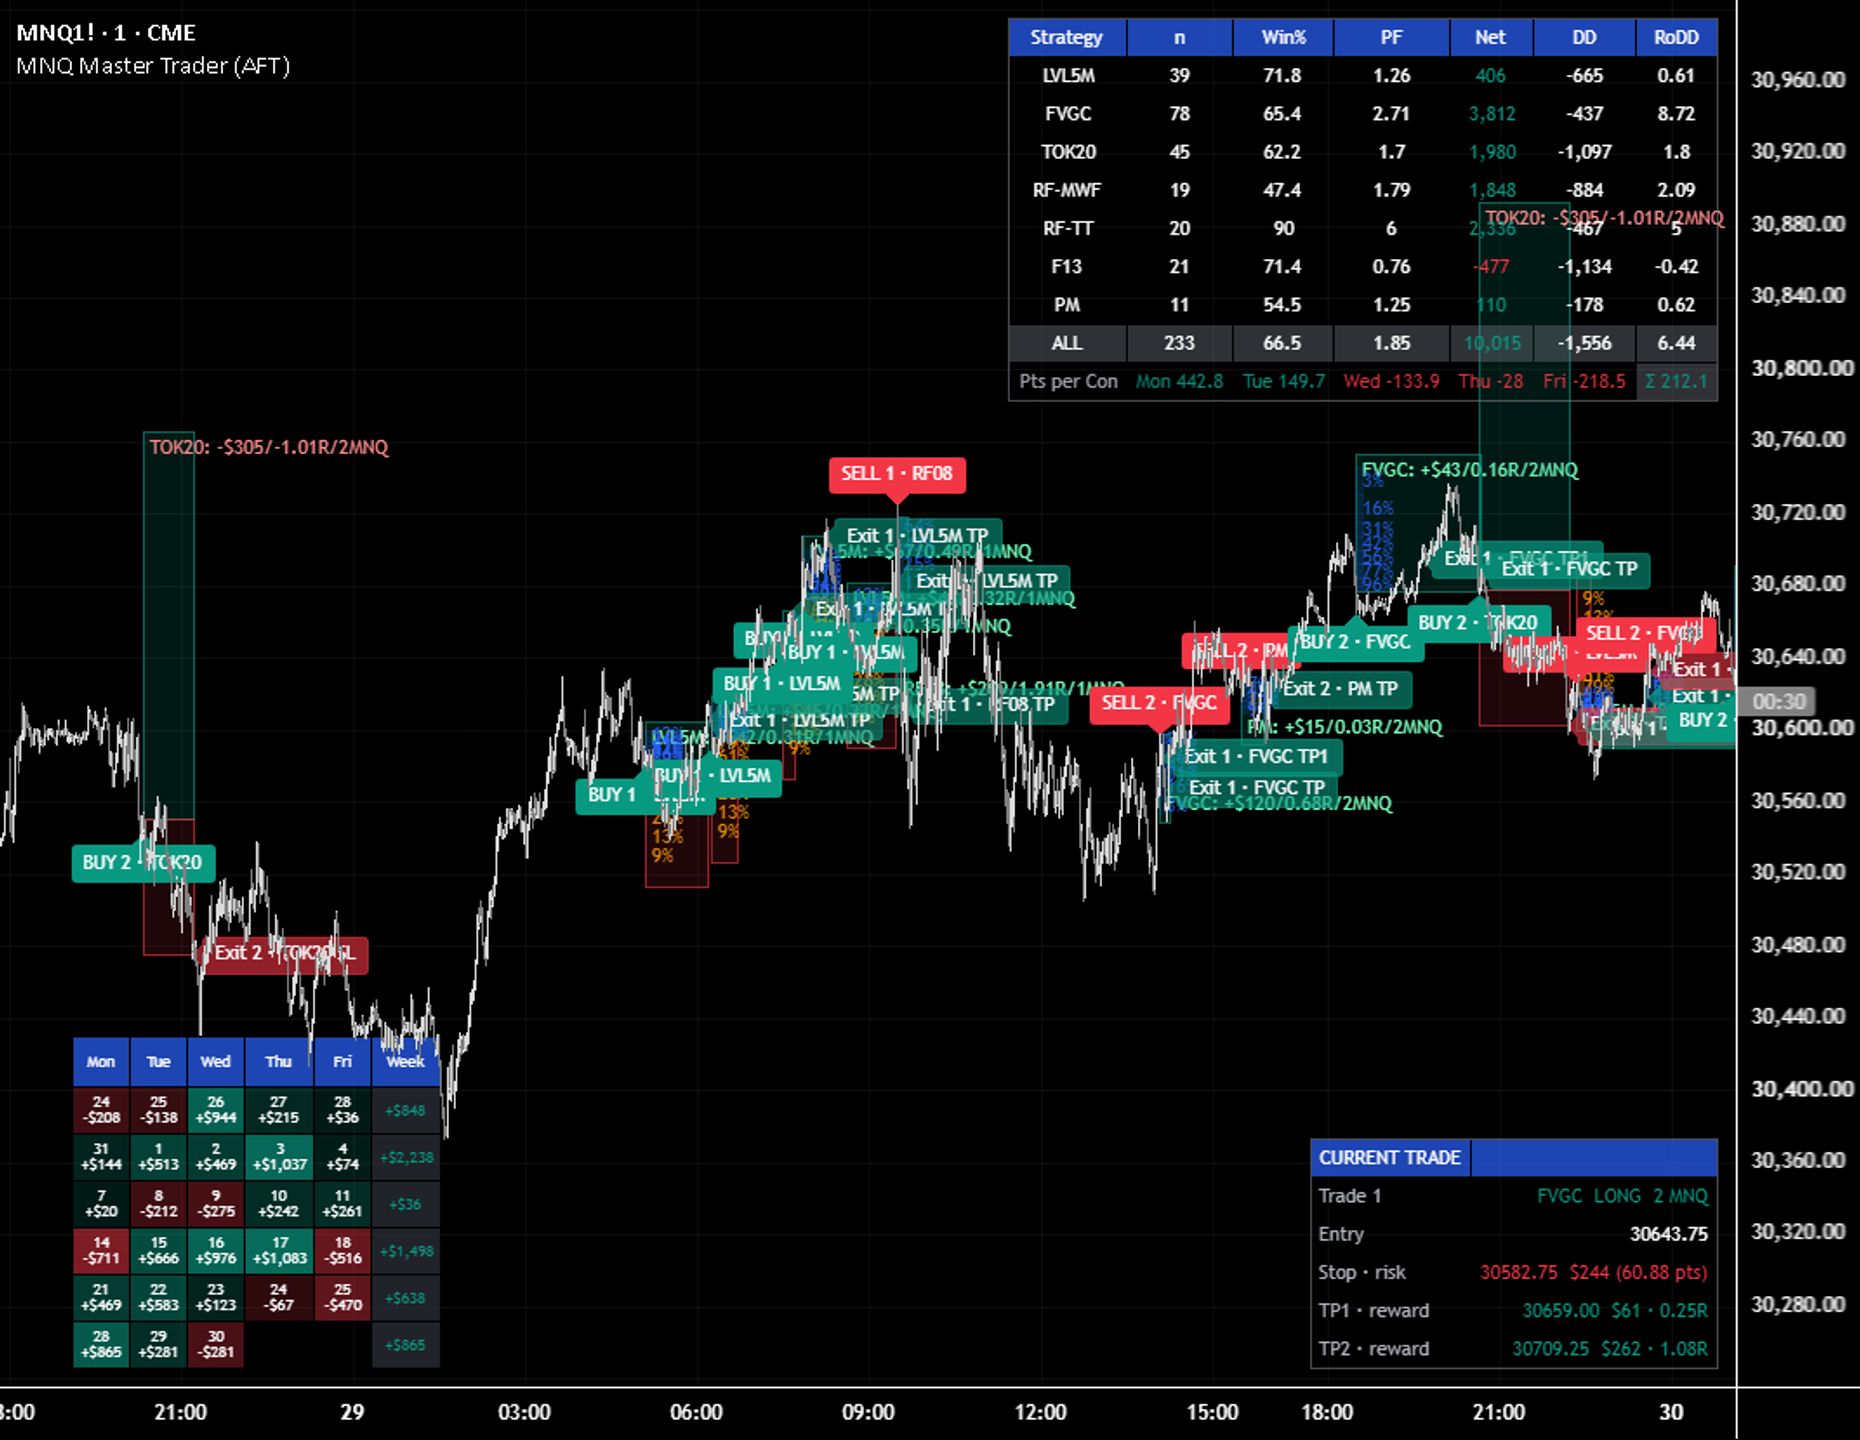Screen dimensions: 1860x1440
Task: Click calendar day 26 showing +$944
Action: tap(216, 1110)
